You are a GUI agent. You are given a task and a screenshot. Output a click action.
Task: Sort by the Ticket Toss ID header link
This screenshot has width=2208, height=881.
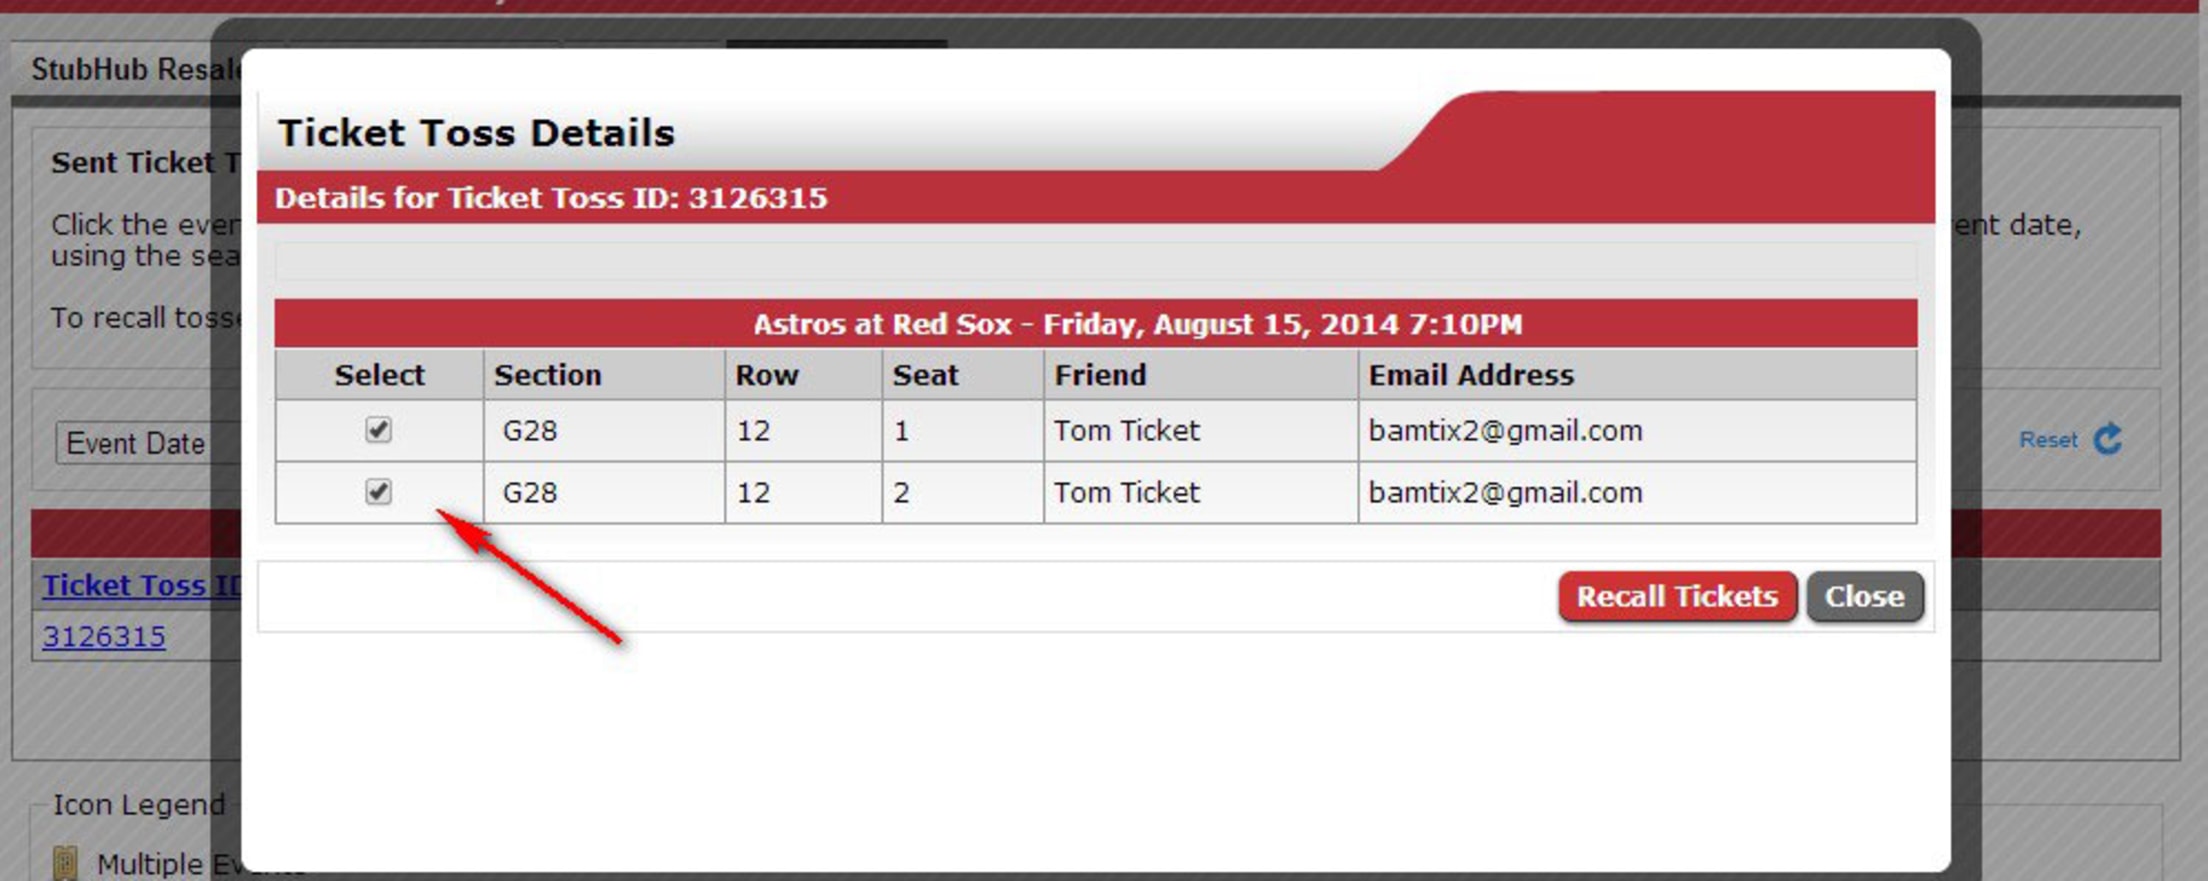coord(140,585)
